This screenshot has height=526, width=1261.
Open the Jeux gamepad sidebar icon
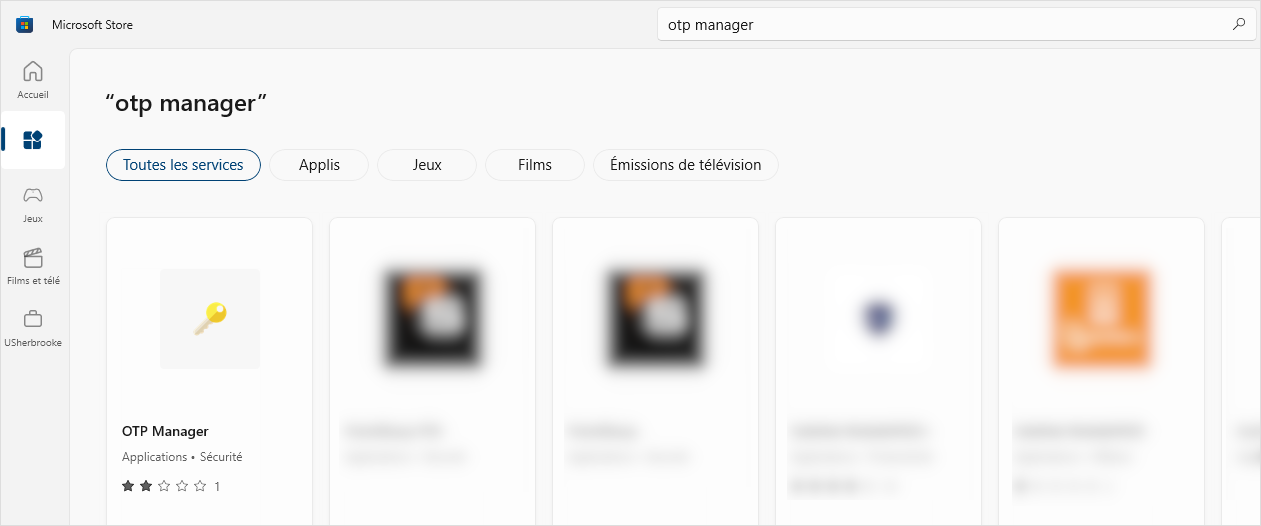point(33,195)
